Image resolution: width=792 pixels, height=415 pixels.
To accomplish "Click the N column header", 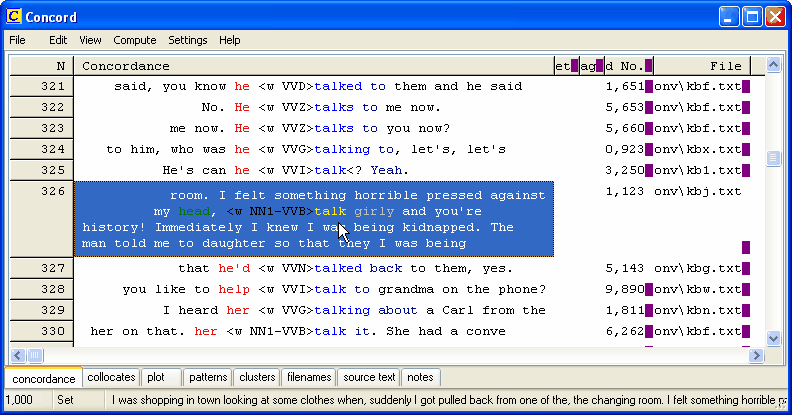I will point(42,66).
